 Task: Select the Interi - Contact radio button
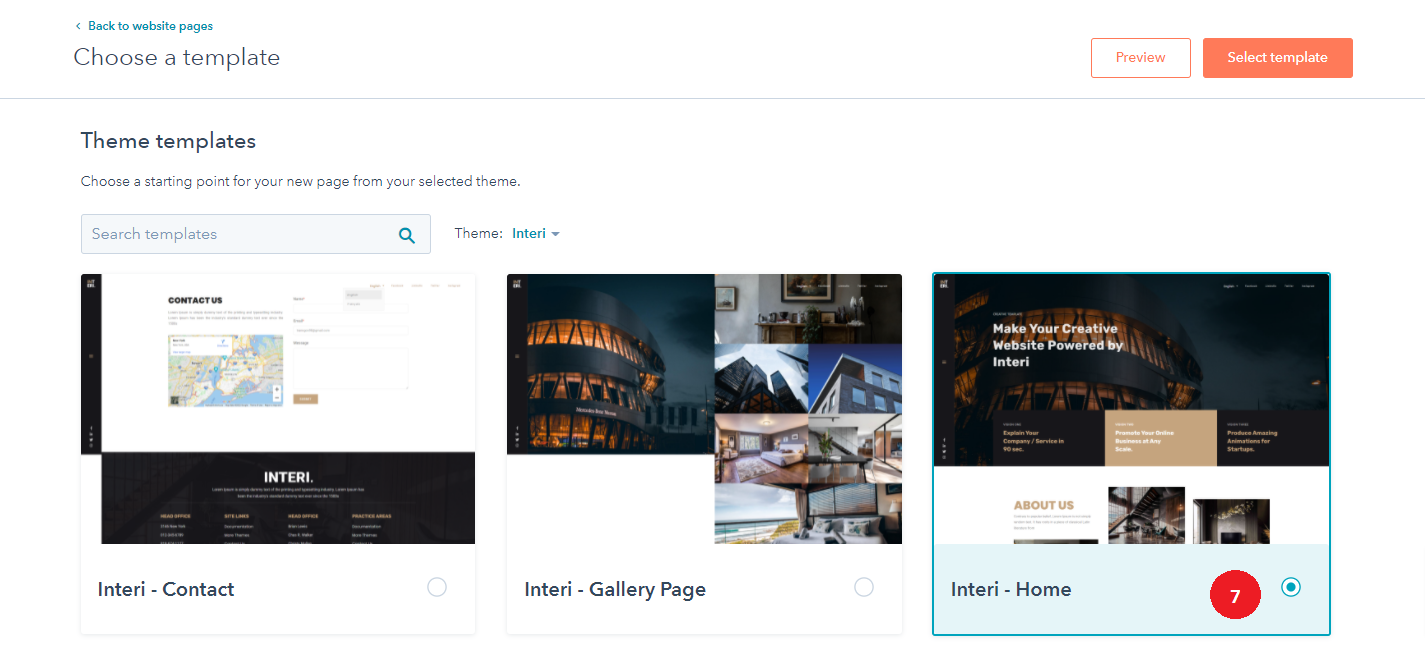tap(437, 588)
